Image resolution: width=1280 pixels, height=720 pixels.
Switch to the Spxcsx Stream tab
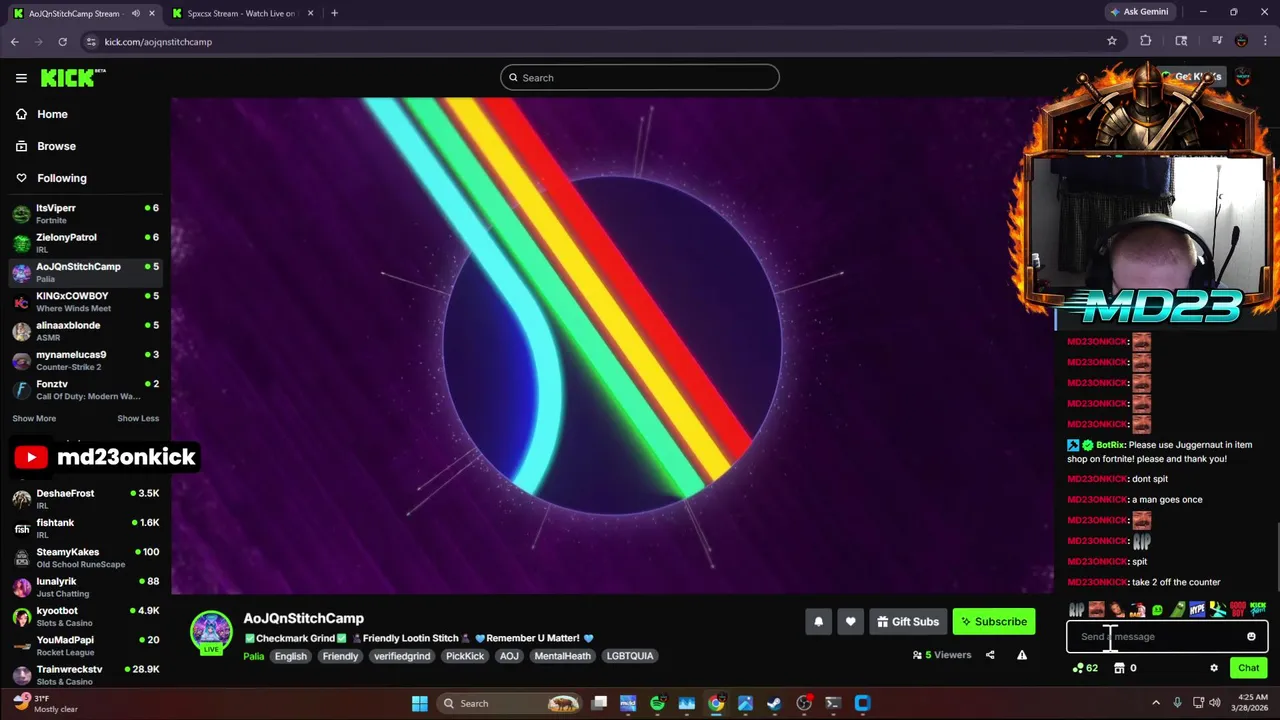240,13
